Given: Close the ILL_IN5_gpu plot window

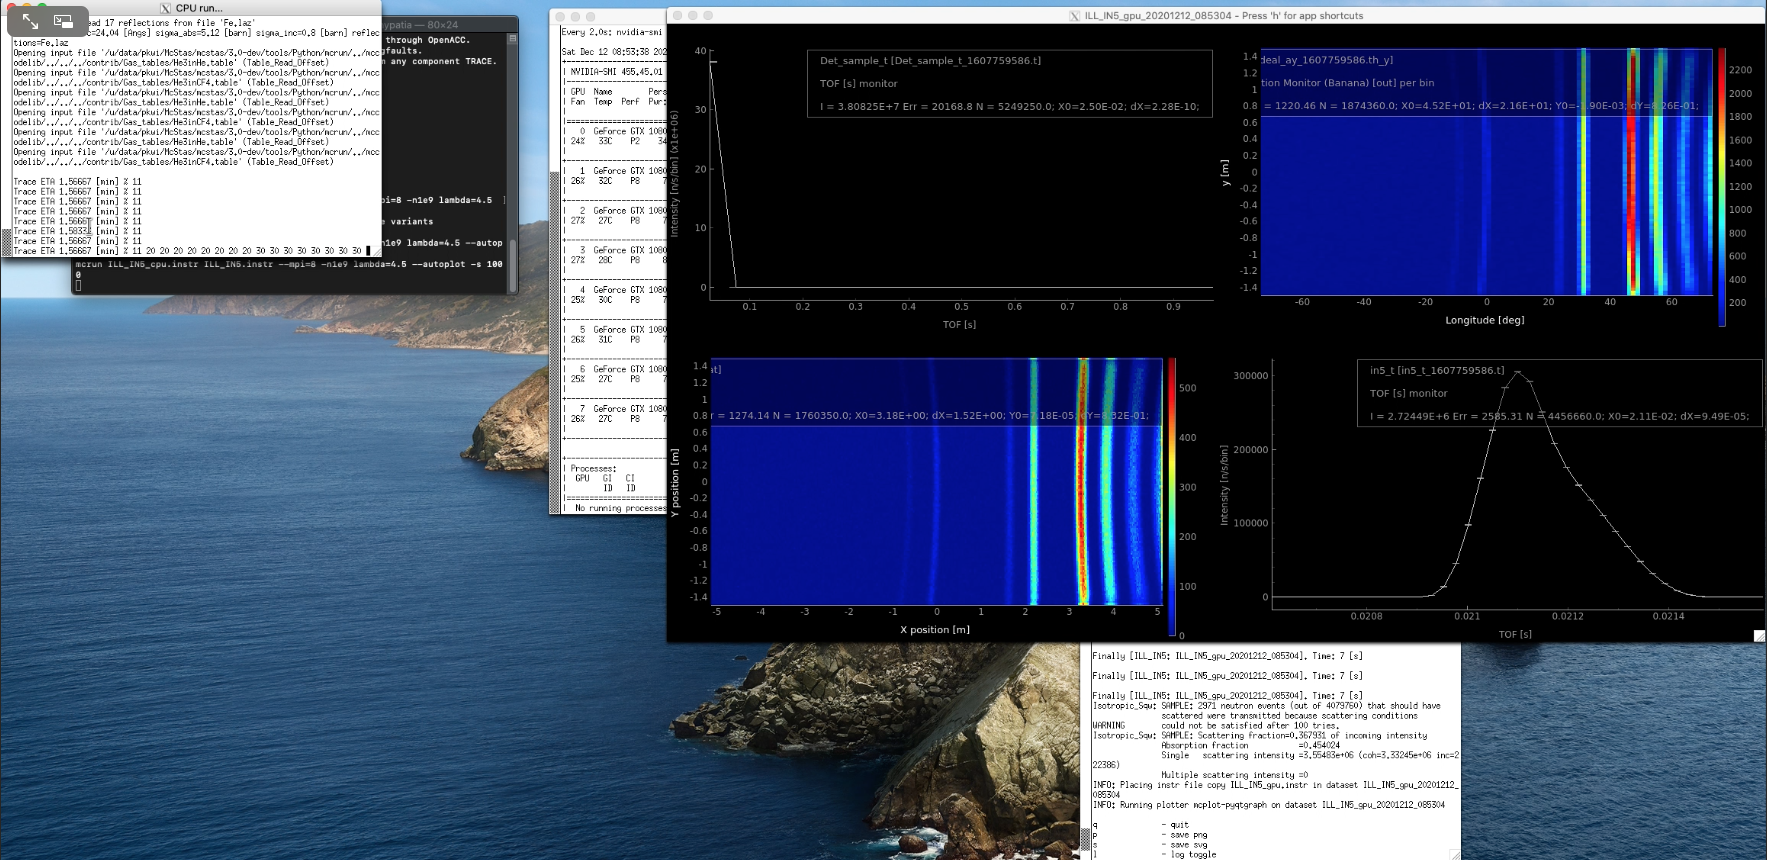Looking at the screenshot, I should (x=678, y=16).
